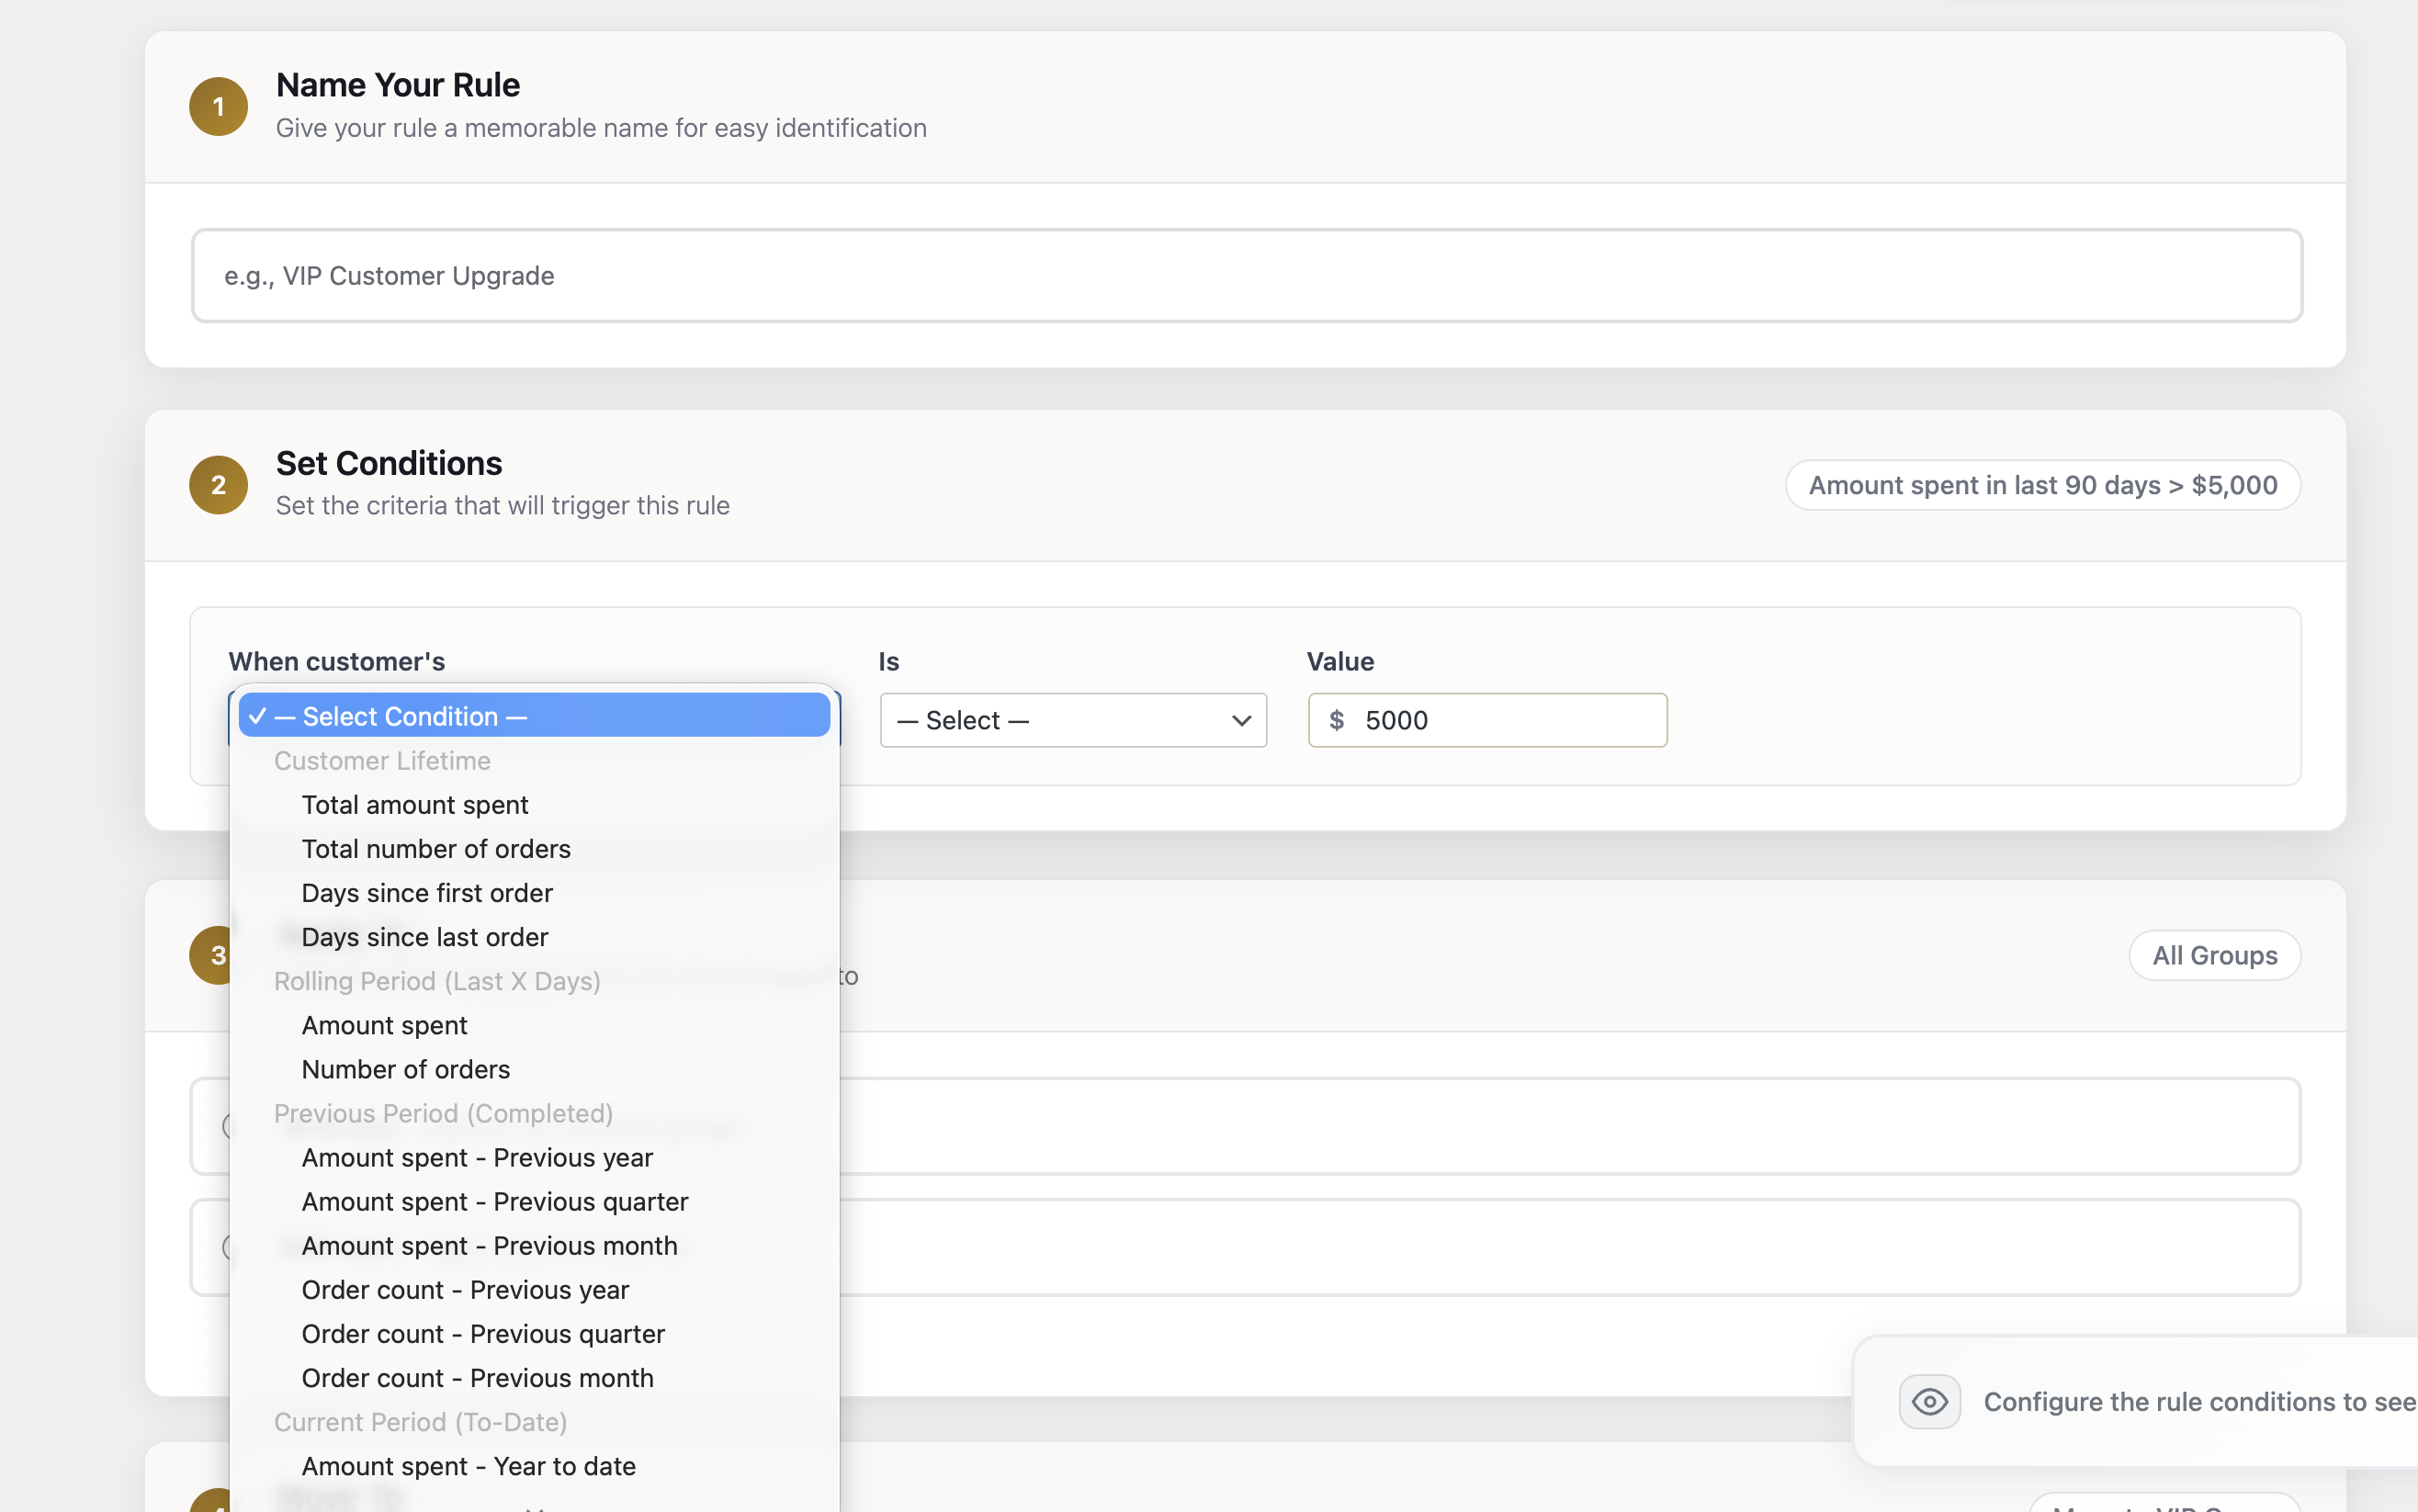Select 'Total number of orders' option

(436, 849)
